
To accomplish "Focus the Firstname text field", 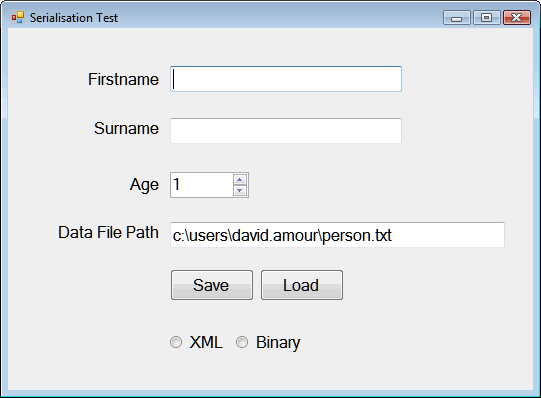I will (286, 79).
